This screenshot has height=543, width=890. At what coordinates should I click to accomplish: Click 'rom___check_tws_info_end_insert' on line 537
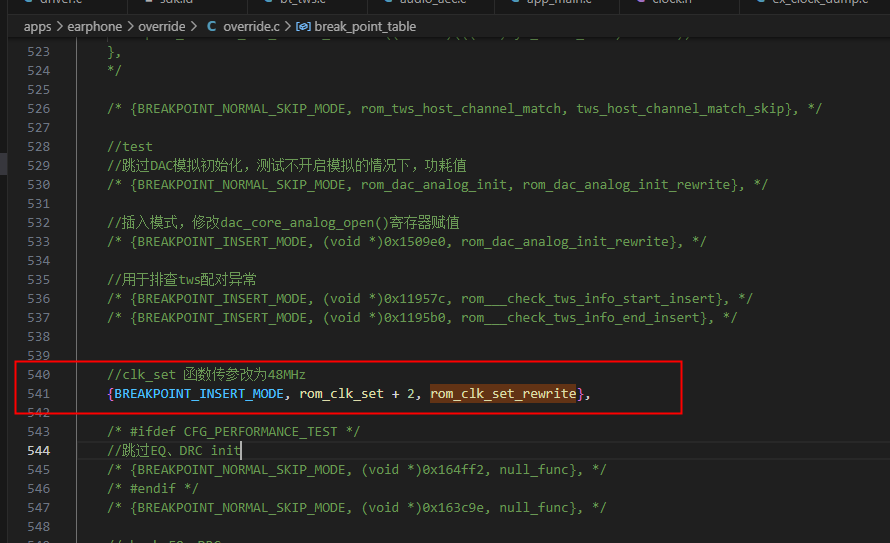580,318
